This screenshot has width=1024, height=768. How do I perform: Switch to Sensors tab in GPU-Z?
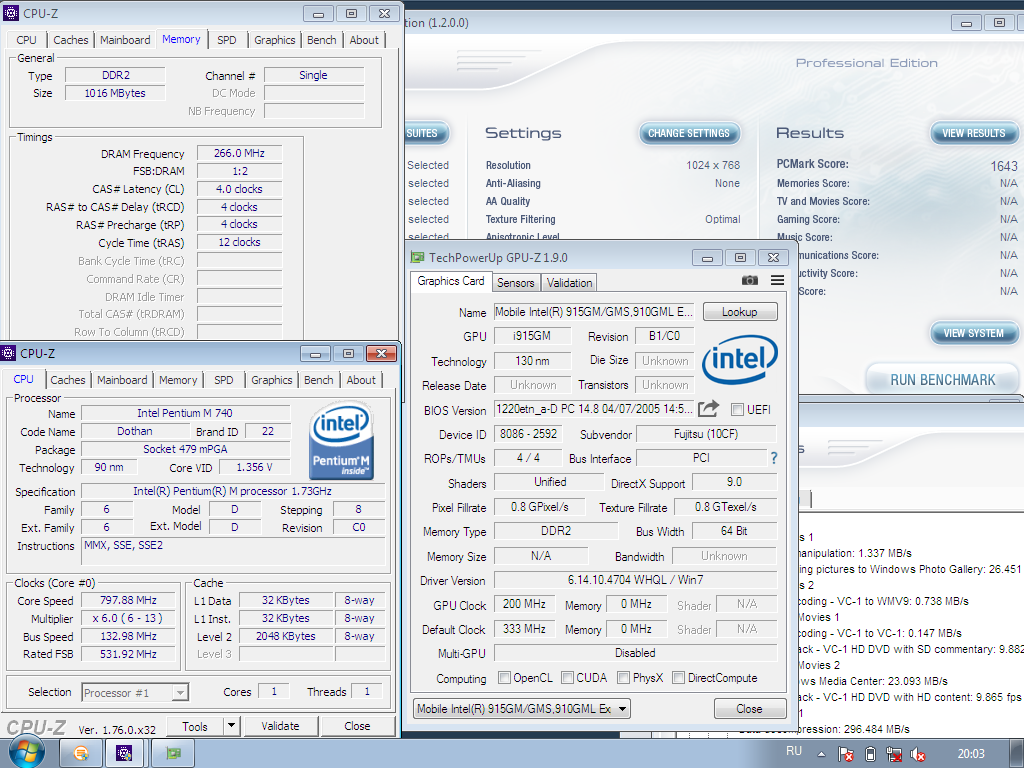pyautogui.click(x=515, y=283)
